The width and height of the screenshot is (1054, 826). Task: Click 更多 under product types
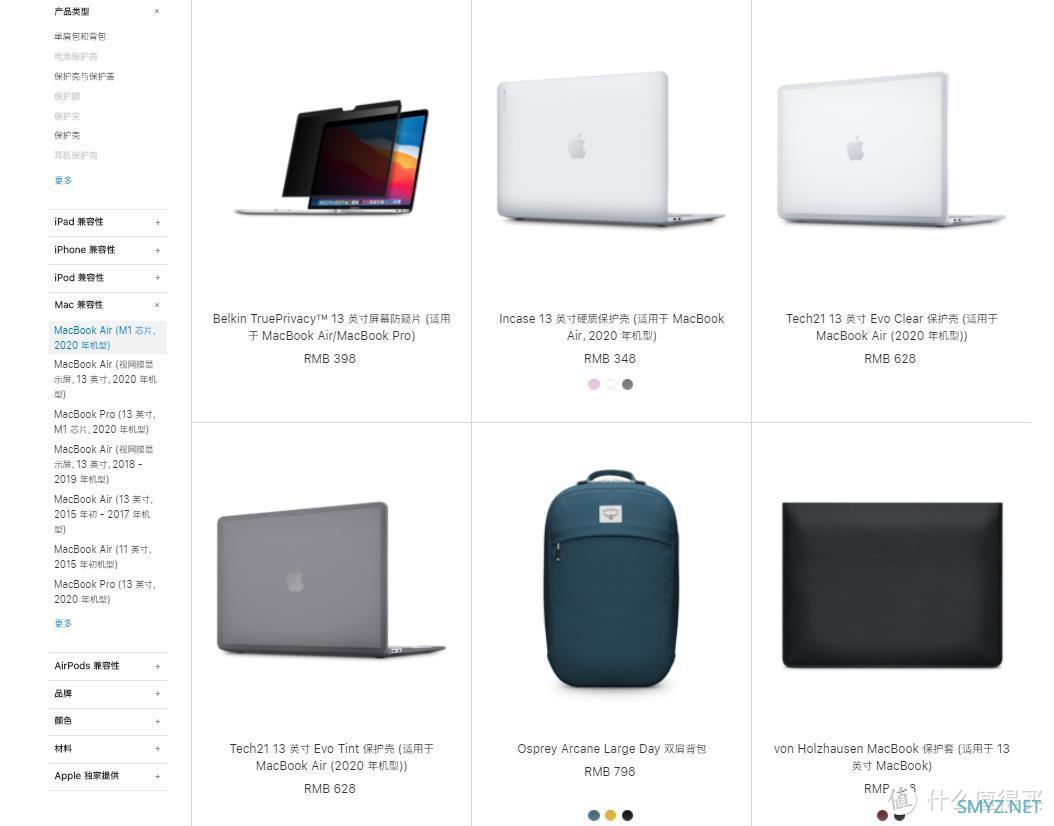click(63, 180)
